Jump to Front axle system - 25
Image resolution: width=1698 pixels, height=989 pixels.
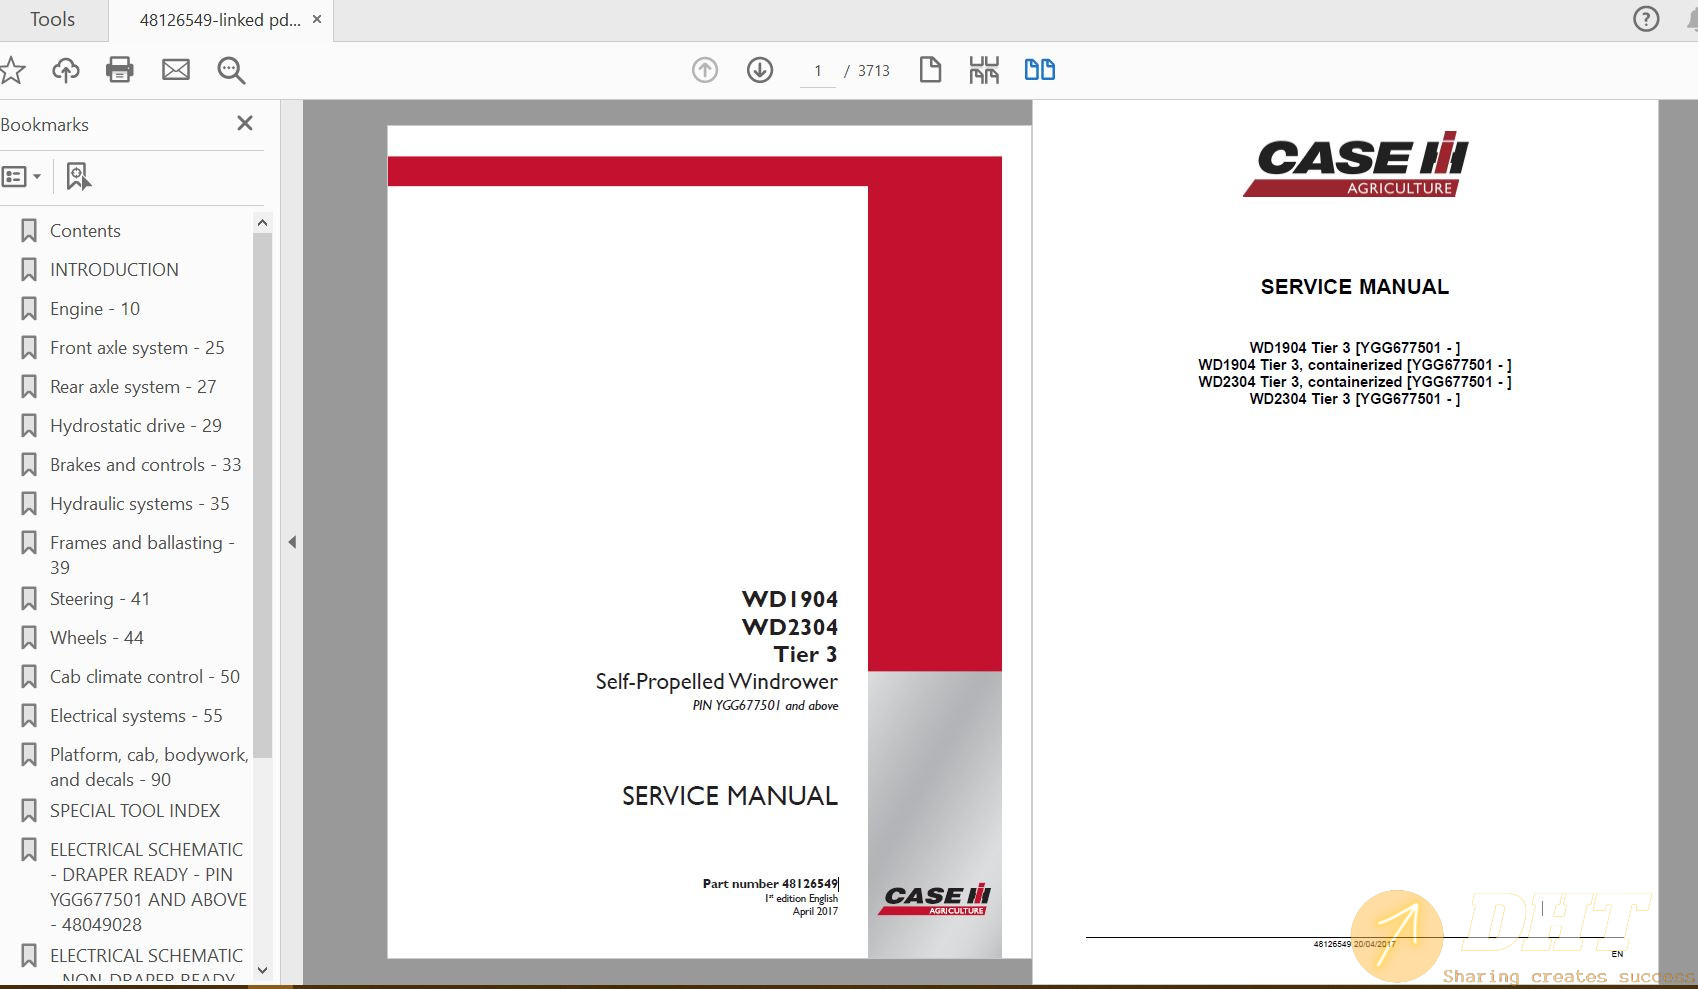click(x=137, y=348)
